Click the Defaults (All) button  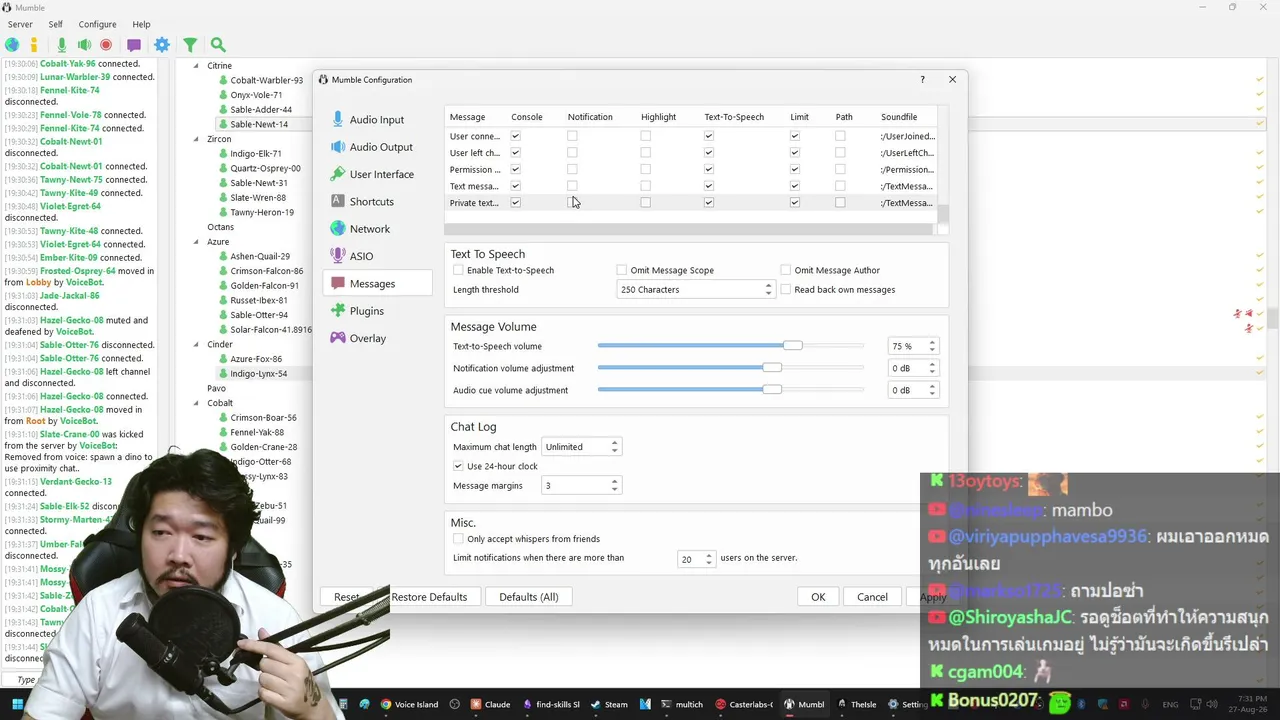click(x=529, y=597)
